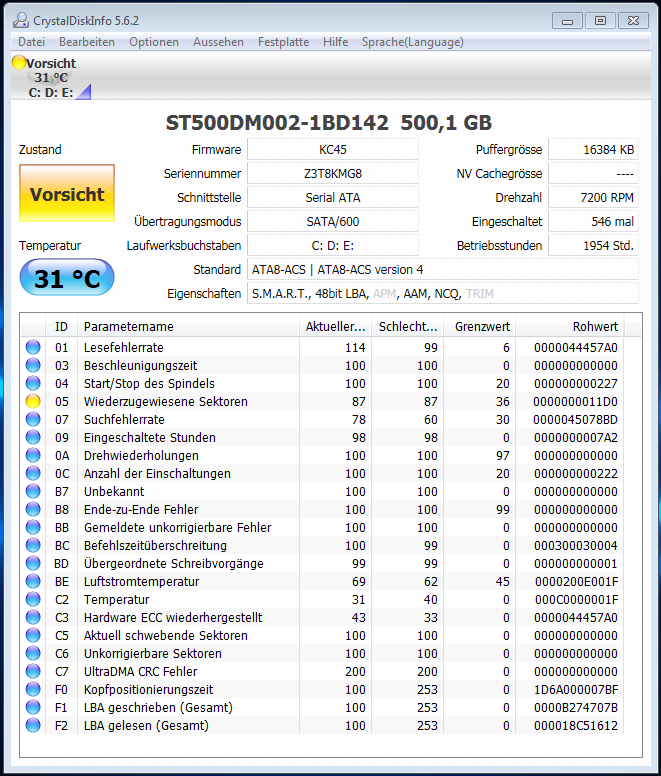Click the Parametername column header
Image resolution: width=661 pixels, height=776 pixels.
(188, 327)
